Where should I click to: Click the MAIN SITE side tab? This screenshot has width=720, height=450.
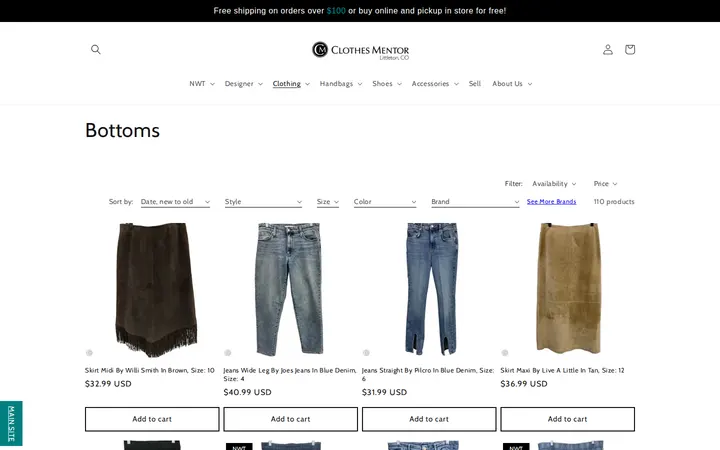pyautogui.click(x=11, y=423)
